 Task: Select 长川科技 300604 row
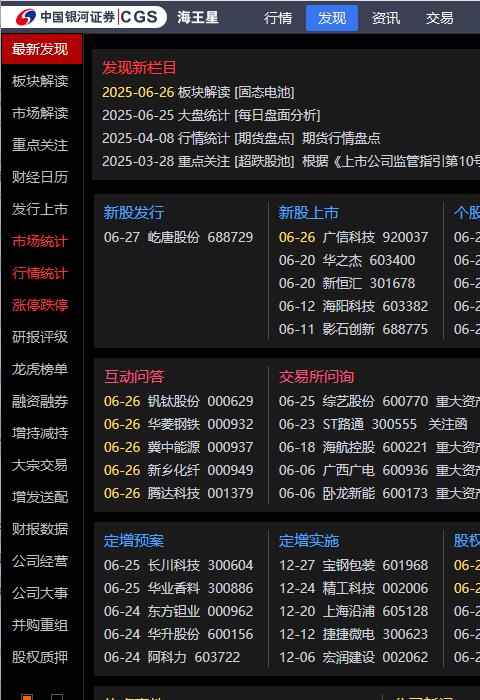tap(179, 565)
